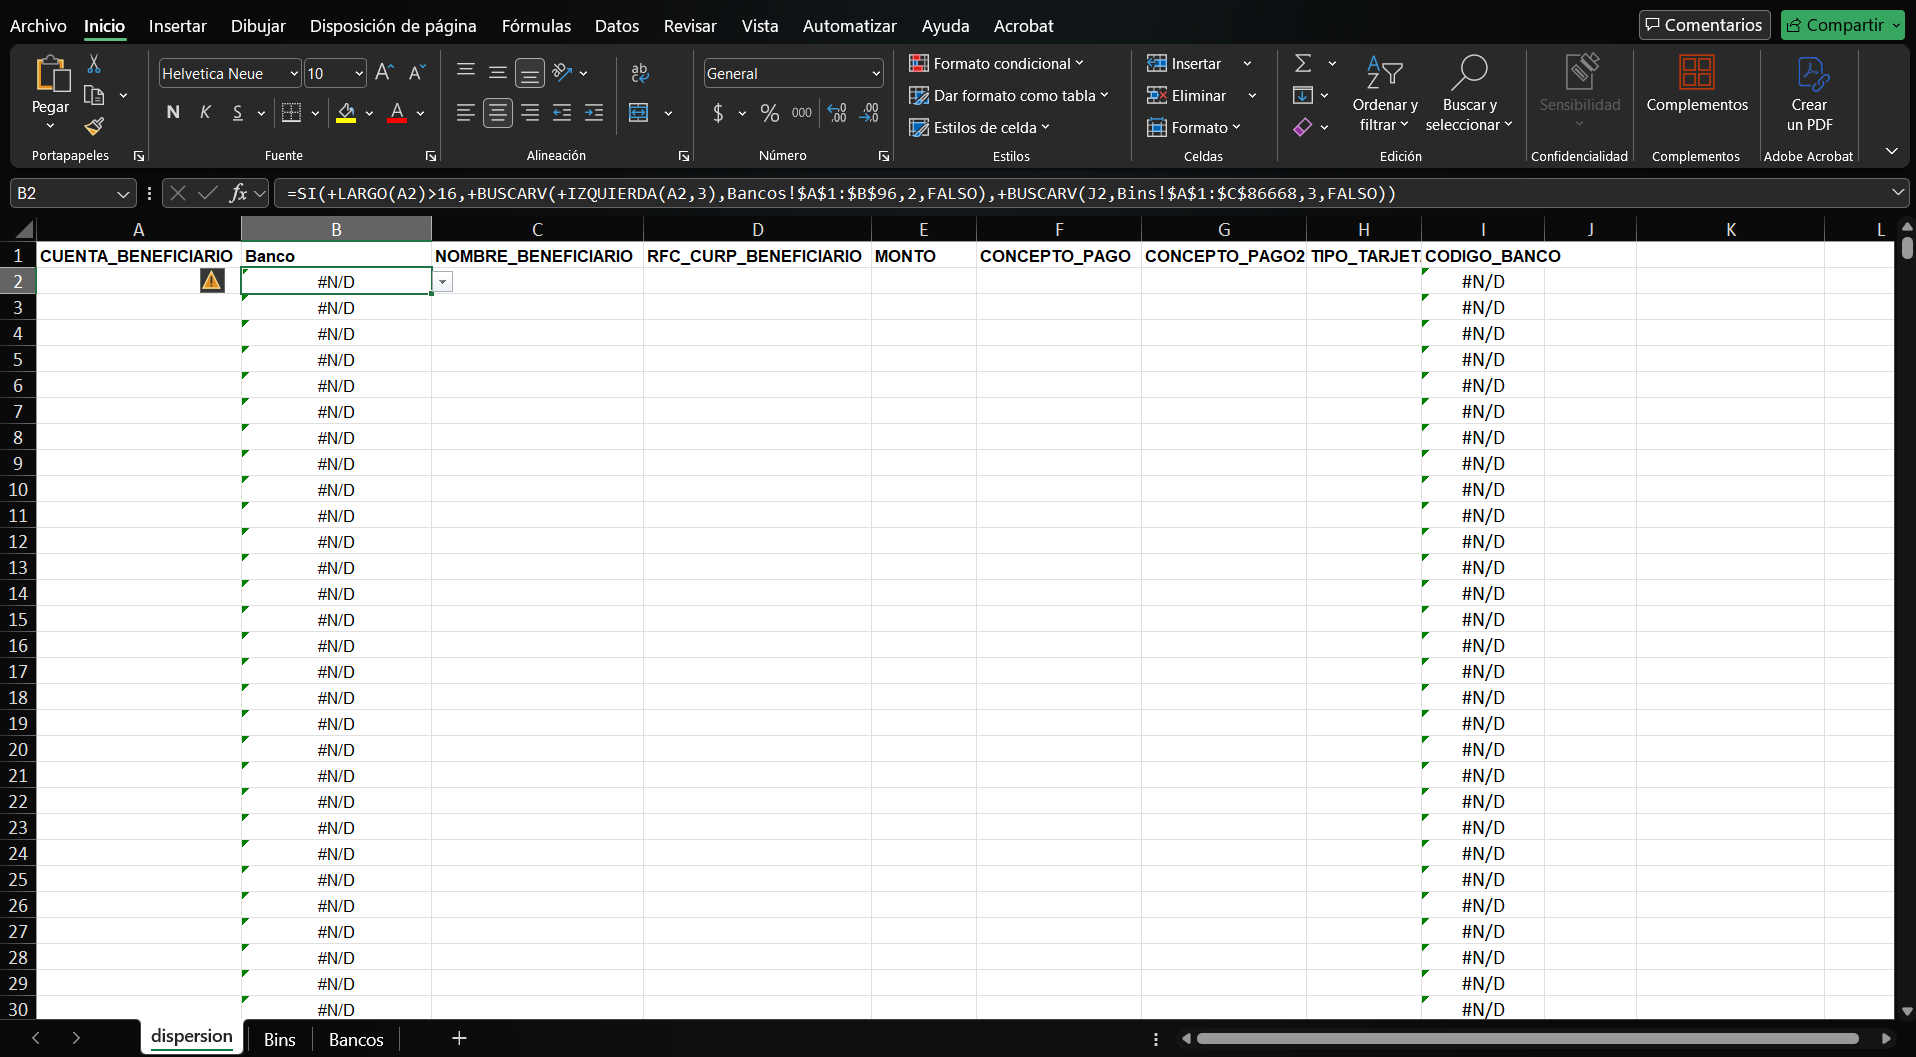
Task: Switch to the Bins sheet tab
Action: pyautogui.click(x=280, y=1039)
